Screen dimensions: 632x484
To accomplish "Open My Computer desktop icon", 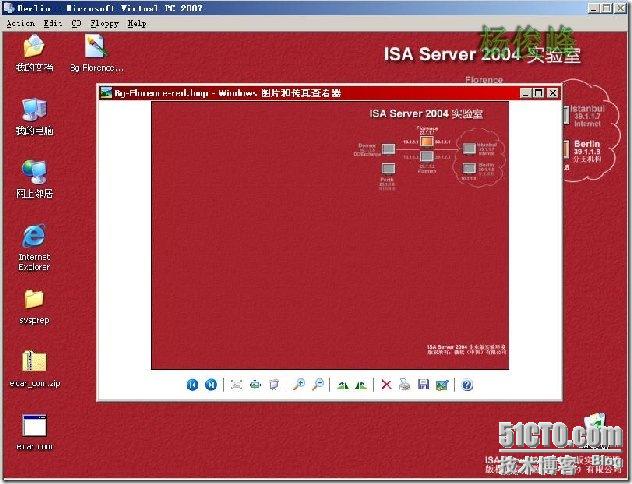I will (34, 116).
